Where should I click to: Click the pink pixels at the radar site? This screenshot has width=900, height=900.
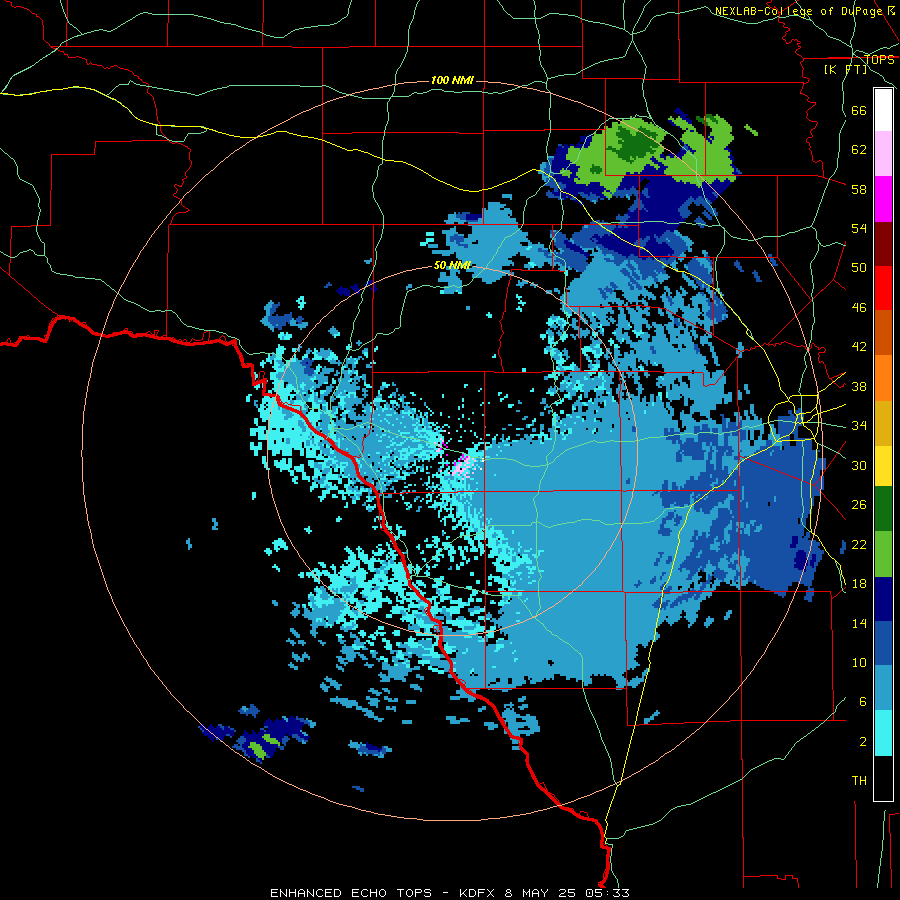click(x=460, y=464)
